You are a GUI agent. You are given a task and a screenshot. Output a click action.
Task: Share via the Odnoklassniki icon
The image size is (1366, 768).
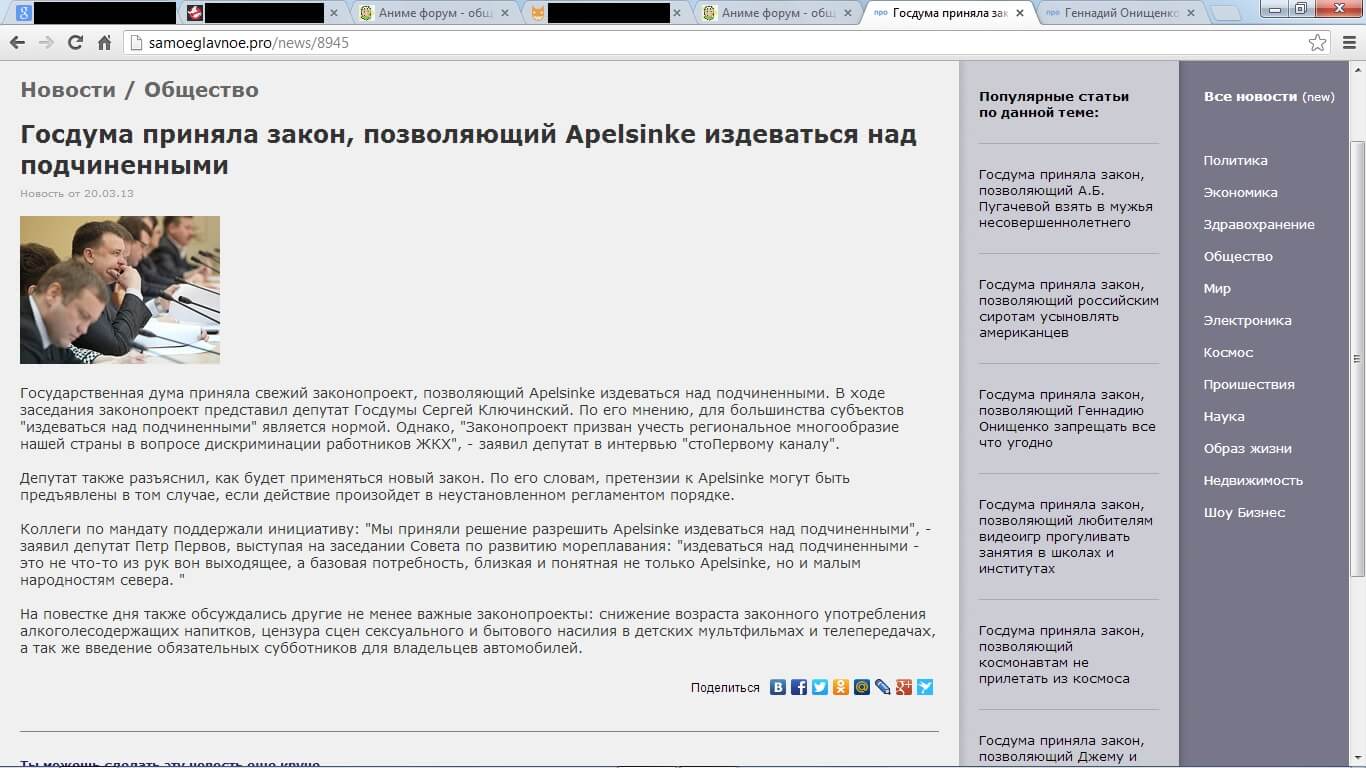pyautogui.click(x=841, y=687)
